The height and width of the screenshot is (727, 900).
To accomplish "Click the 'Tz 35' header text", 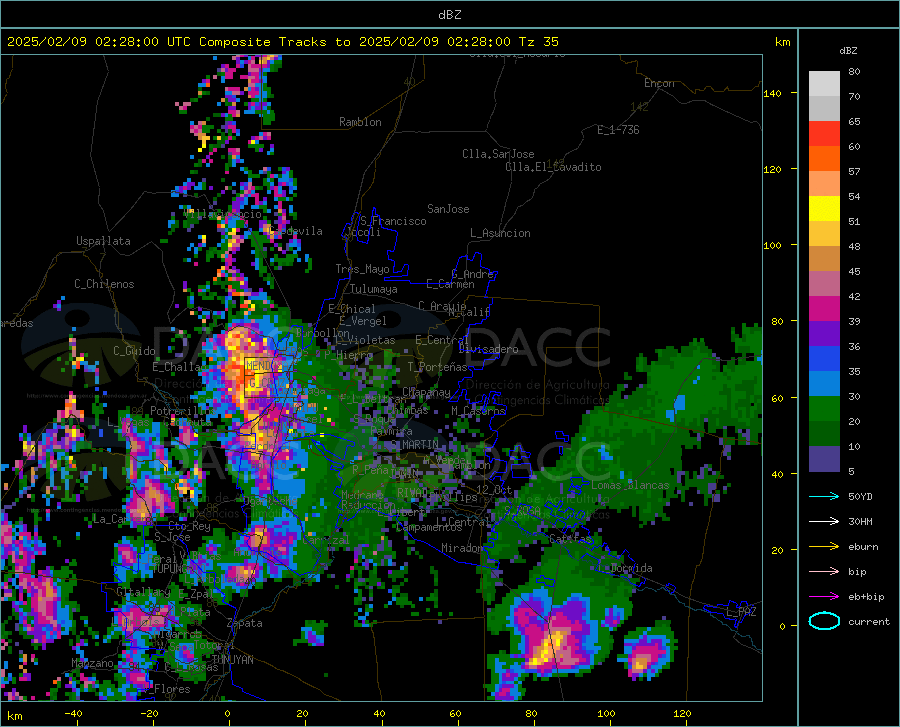I will click(x=538, y=42).
